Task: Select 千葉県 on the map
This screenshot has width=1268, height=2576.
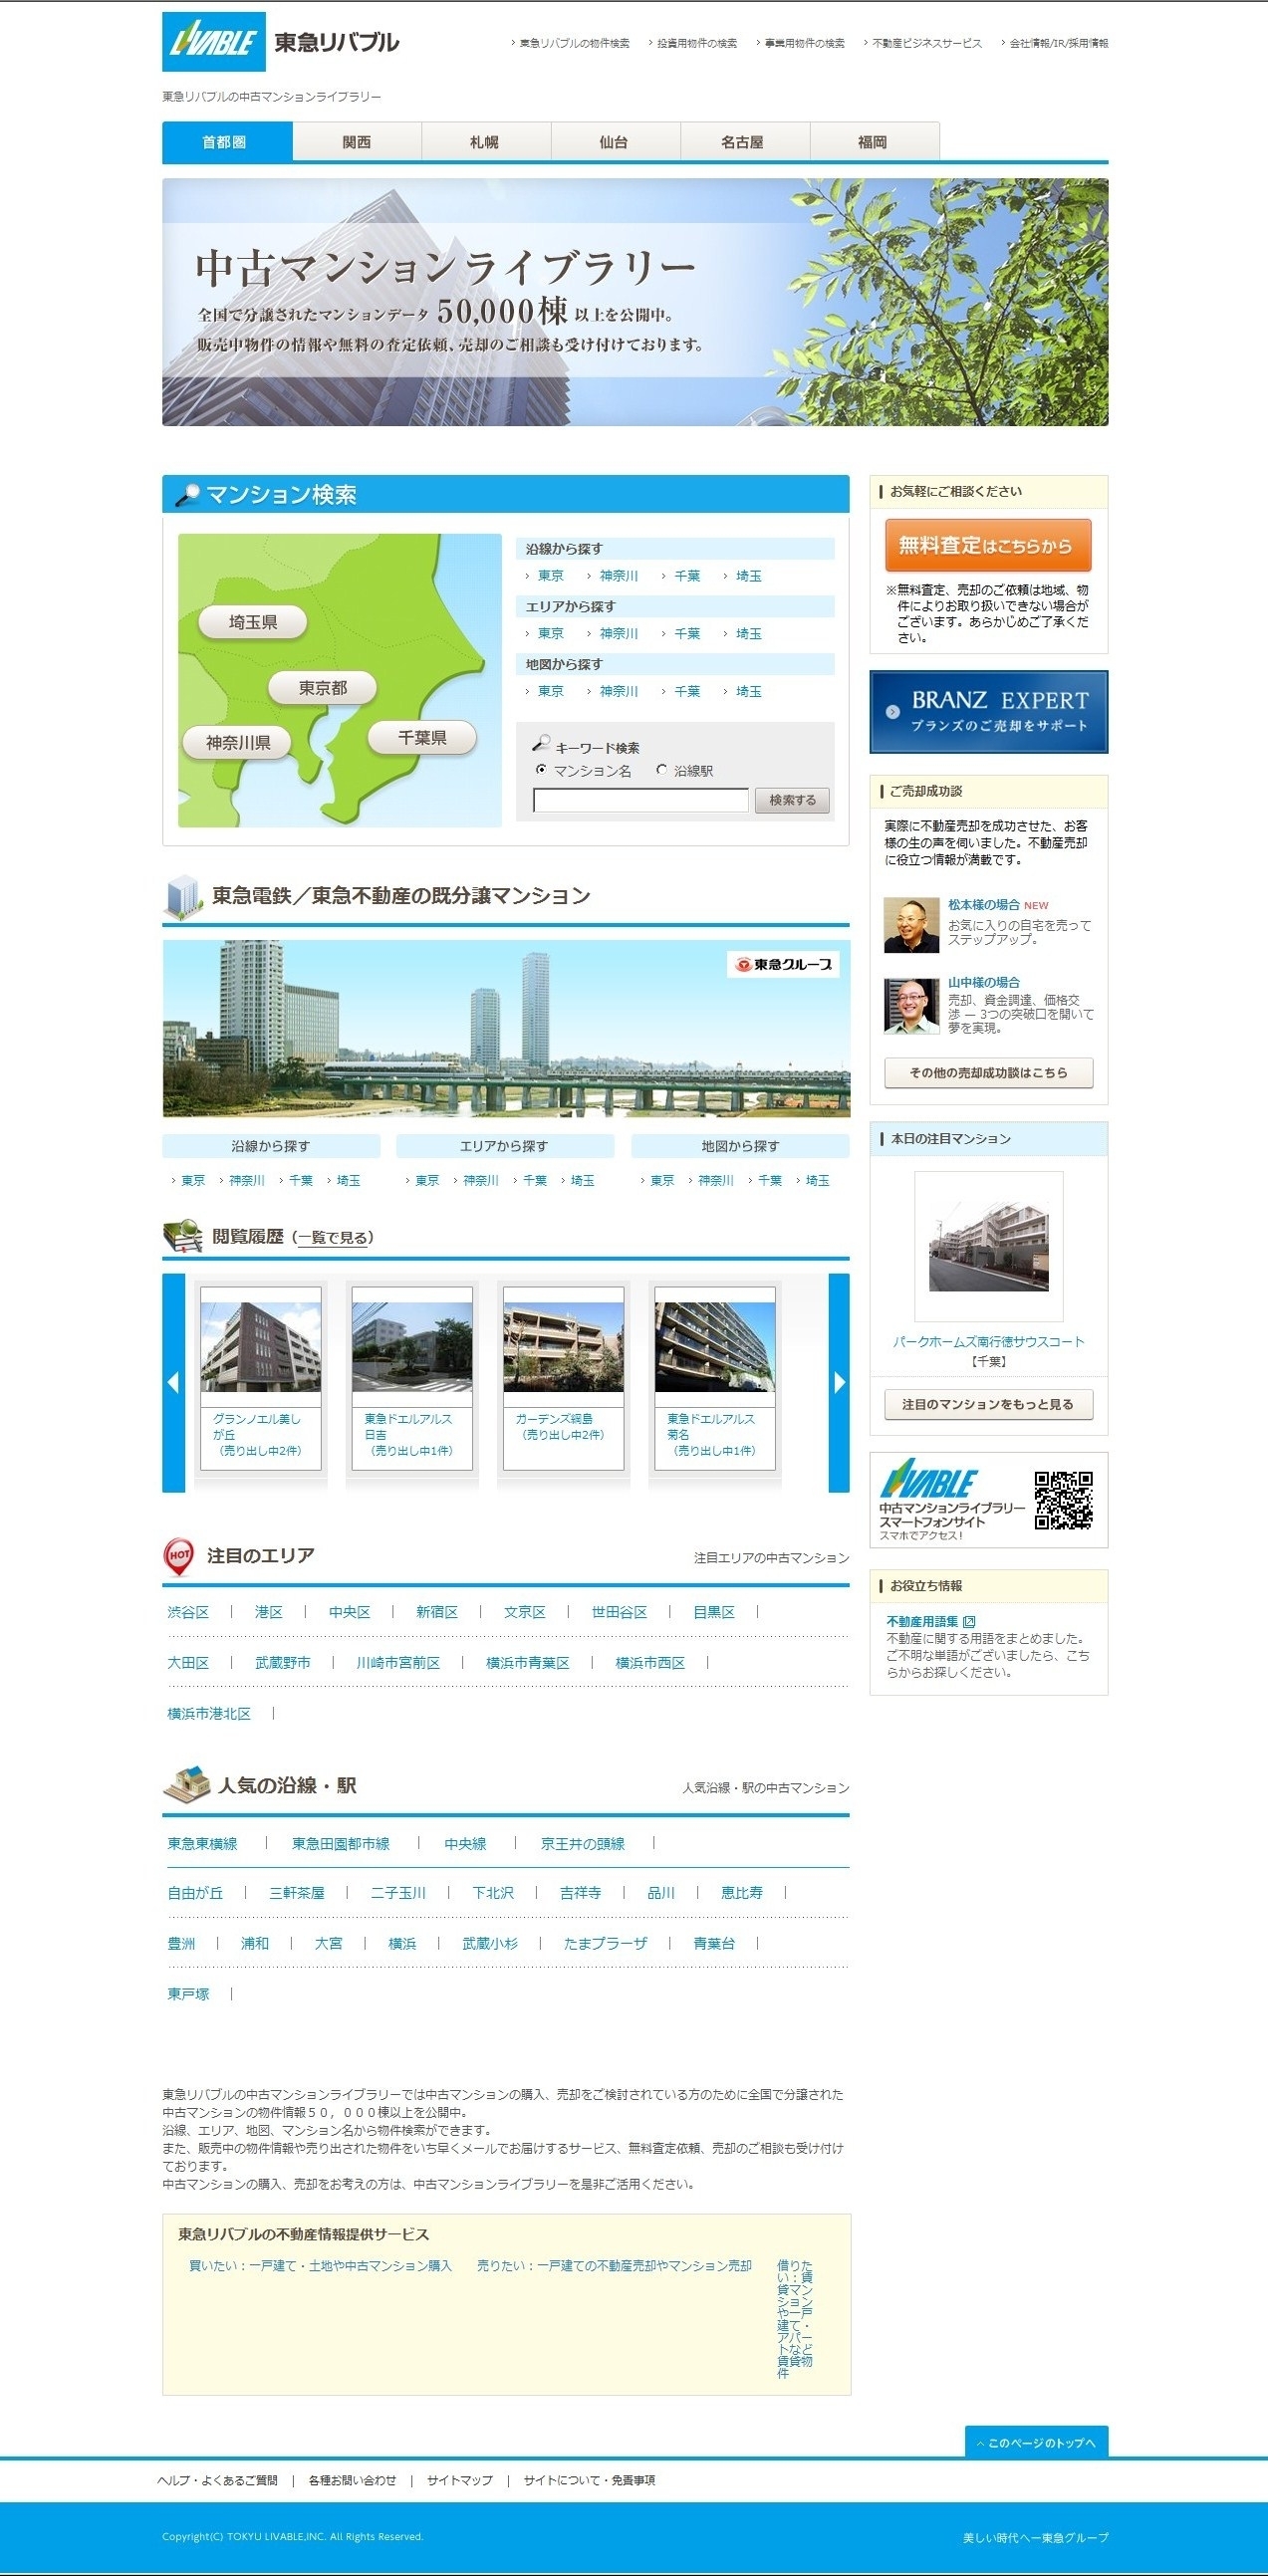Action: (x=422, y=738)
